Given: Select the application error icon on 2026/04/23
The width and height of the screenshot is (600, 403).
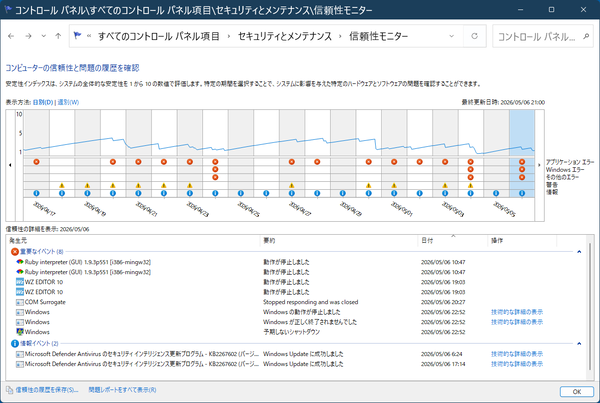Looking at the screenshot, I should (x=189, y=162).
